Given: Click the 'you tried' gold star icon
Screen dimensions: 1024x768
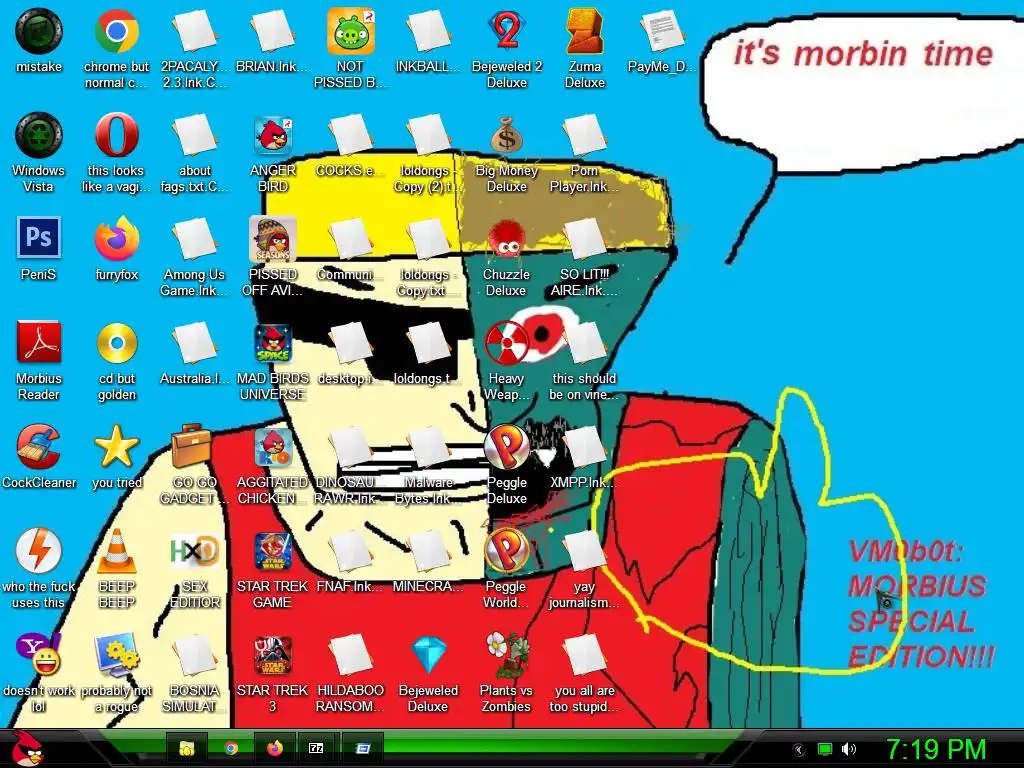Looking at the screenshot, I should pos(116,447).
